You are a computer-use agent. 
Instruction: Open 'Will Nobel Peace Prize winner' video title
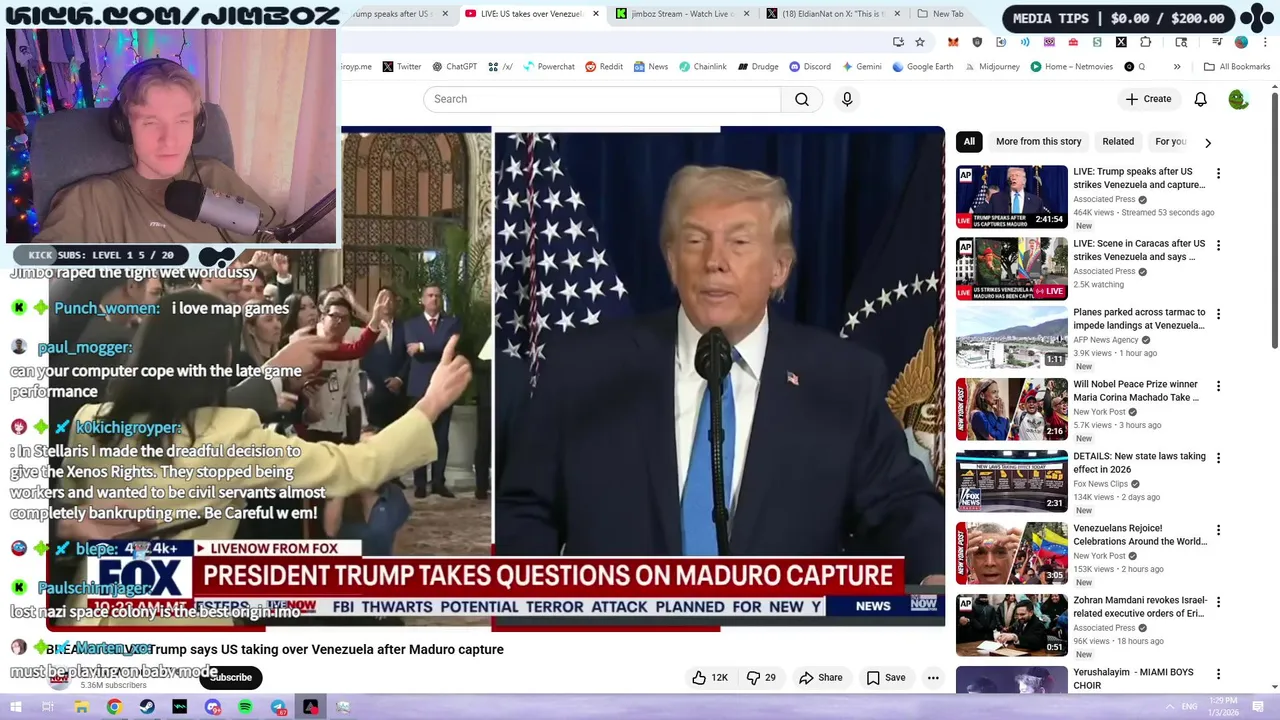point(1136,391)
